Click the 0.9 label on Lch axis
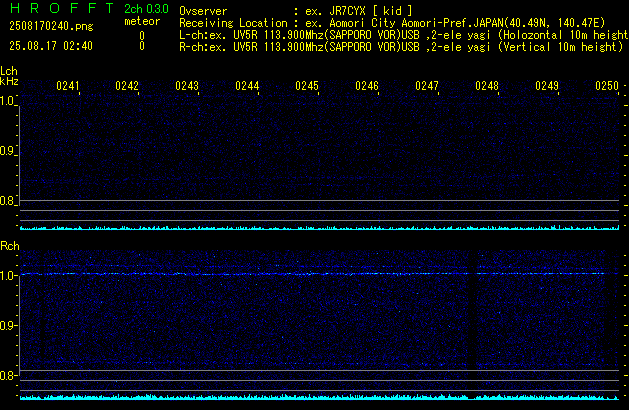 point(7,151)
